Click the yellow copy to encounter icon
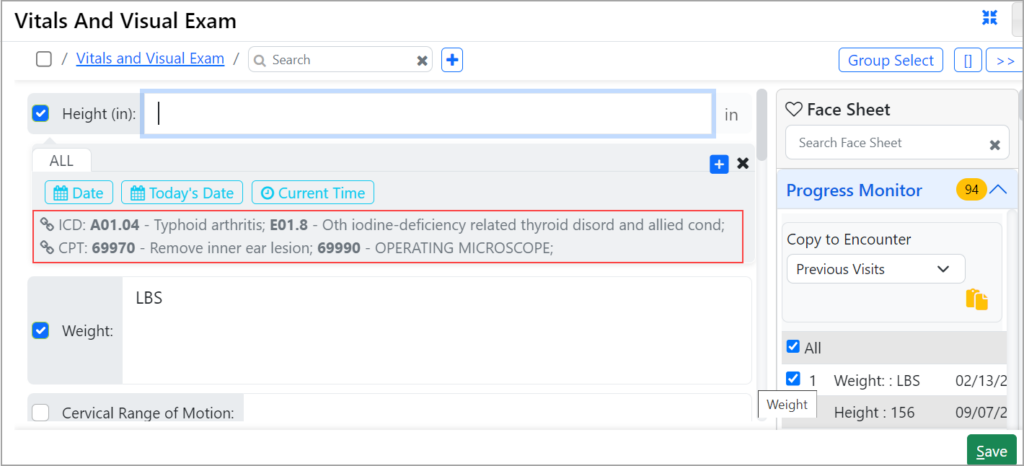 pos(977,299)
